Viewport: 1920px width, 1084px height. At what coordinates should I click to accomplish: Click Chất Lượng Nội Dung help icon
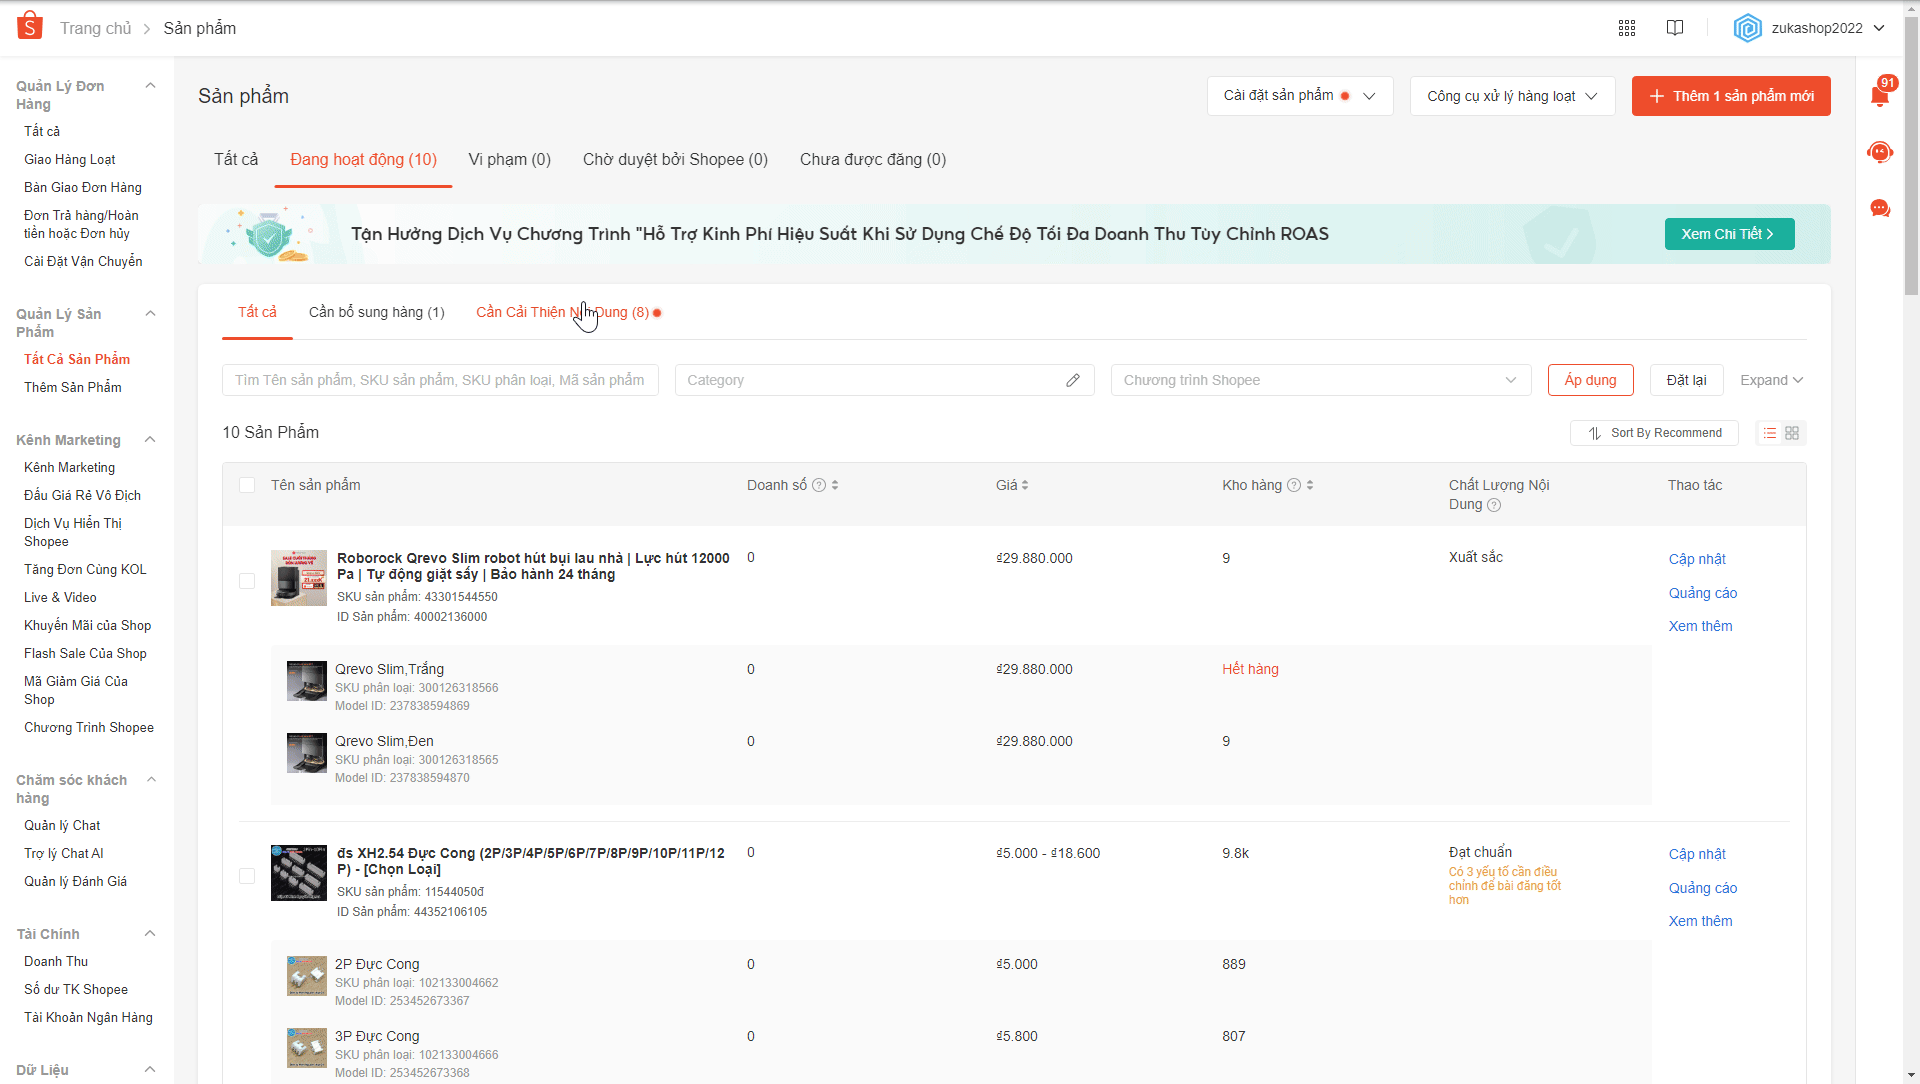coord(1494,505)
